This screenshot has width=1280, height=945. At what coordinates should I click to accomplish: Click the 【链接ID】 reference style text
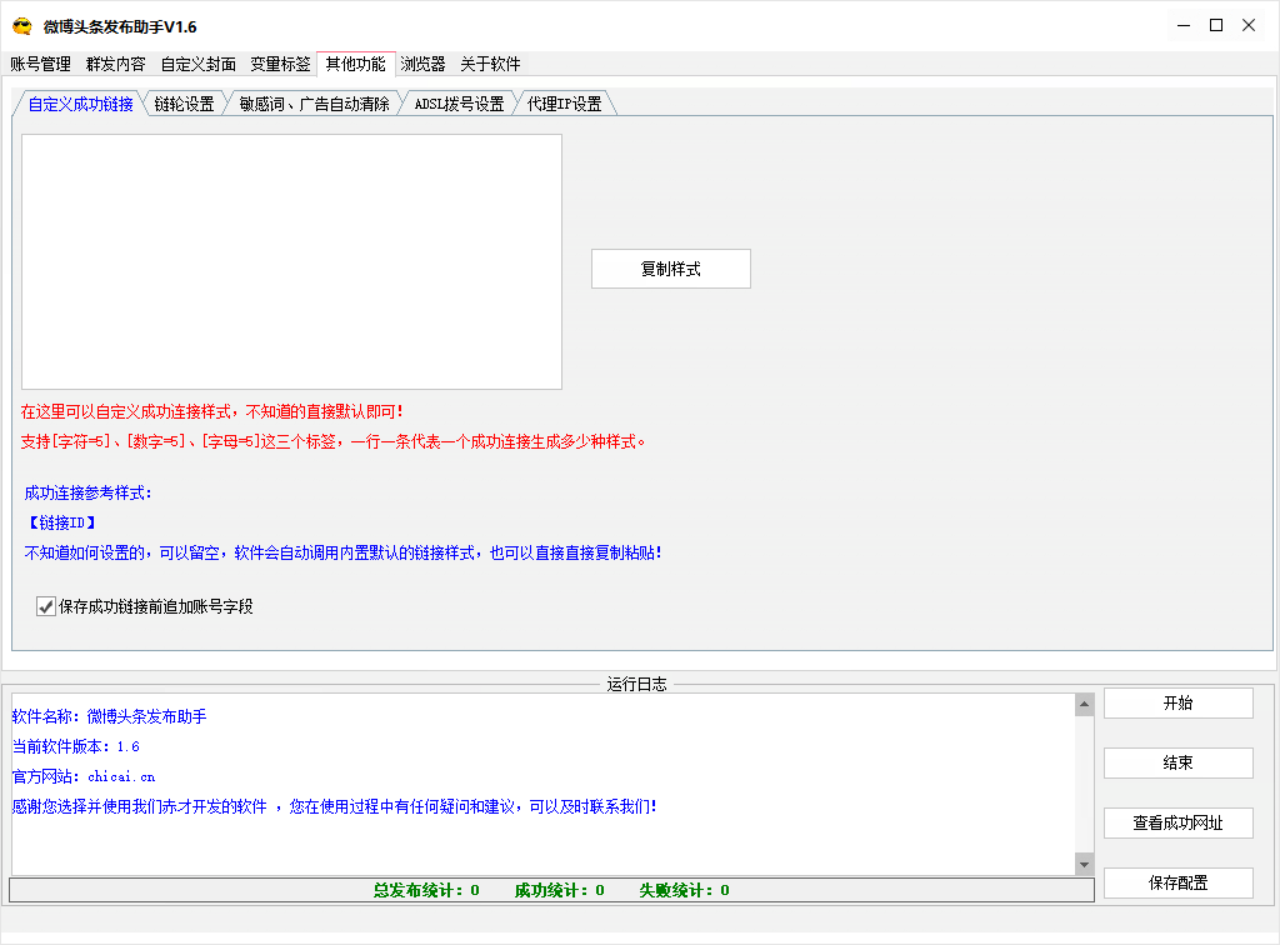pos(60,522)
